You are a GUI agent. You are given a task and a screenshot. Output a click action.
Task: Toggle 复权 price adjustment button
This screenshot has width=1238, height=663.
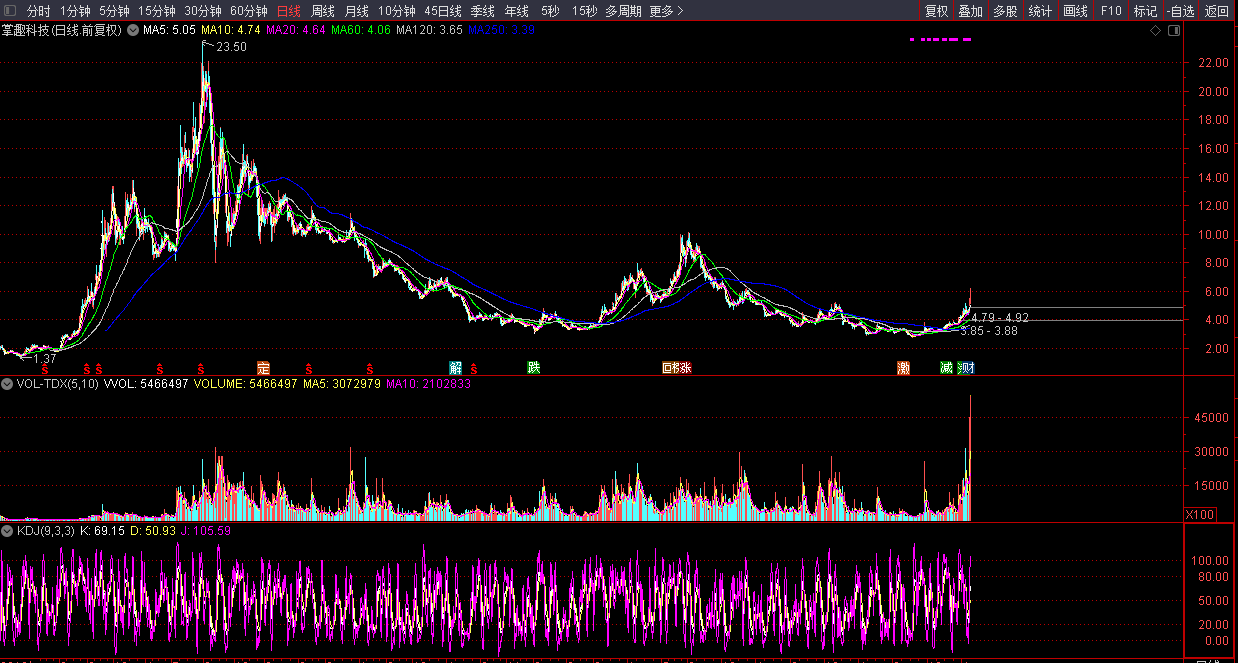(x=936, y=11)
